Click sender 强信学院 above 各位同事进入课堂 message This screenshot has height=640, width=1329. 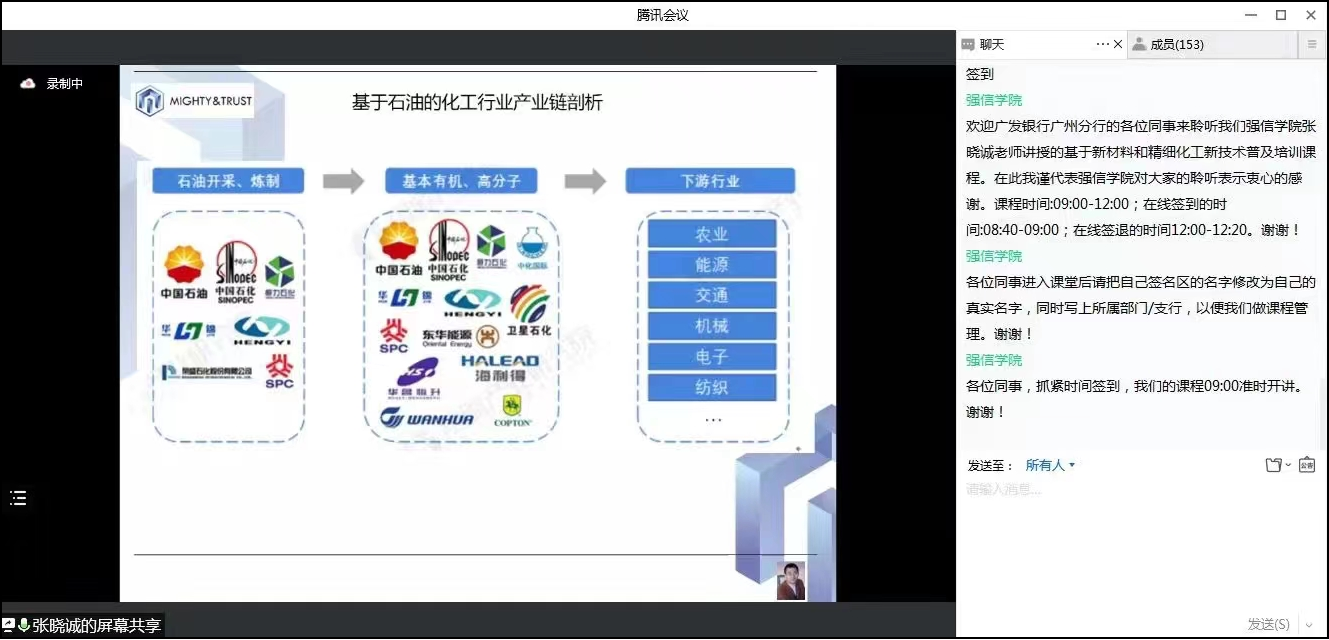994,256
